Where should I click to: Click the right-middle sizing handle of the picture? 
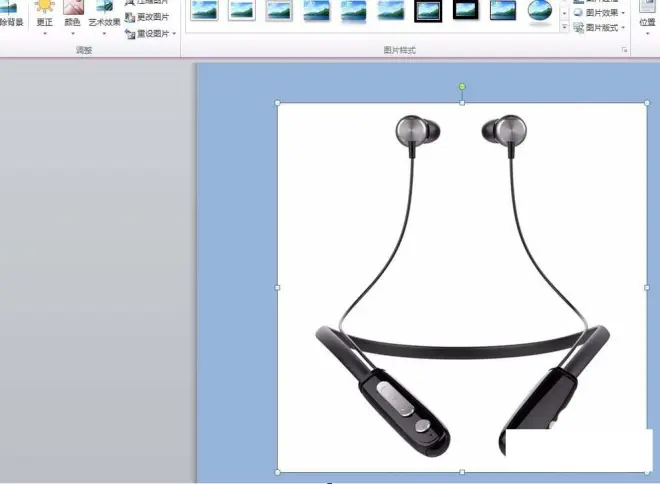[x=647, y=287]
